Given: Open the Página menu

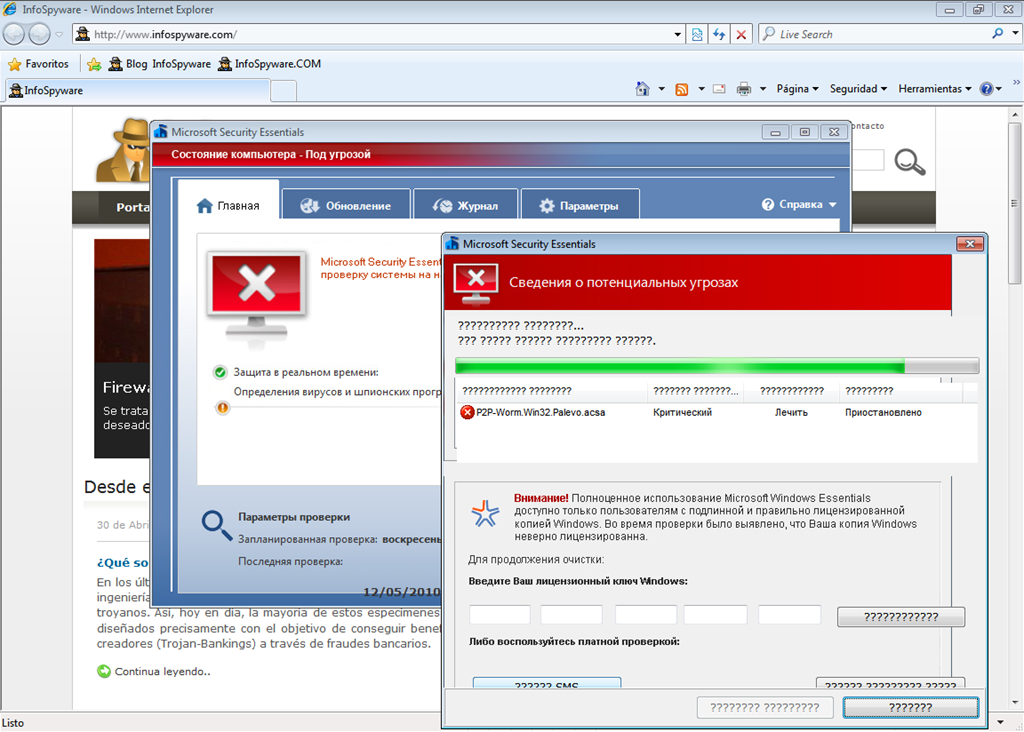Looking at the screenshot, I should point(797,89).
